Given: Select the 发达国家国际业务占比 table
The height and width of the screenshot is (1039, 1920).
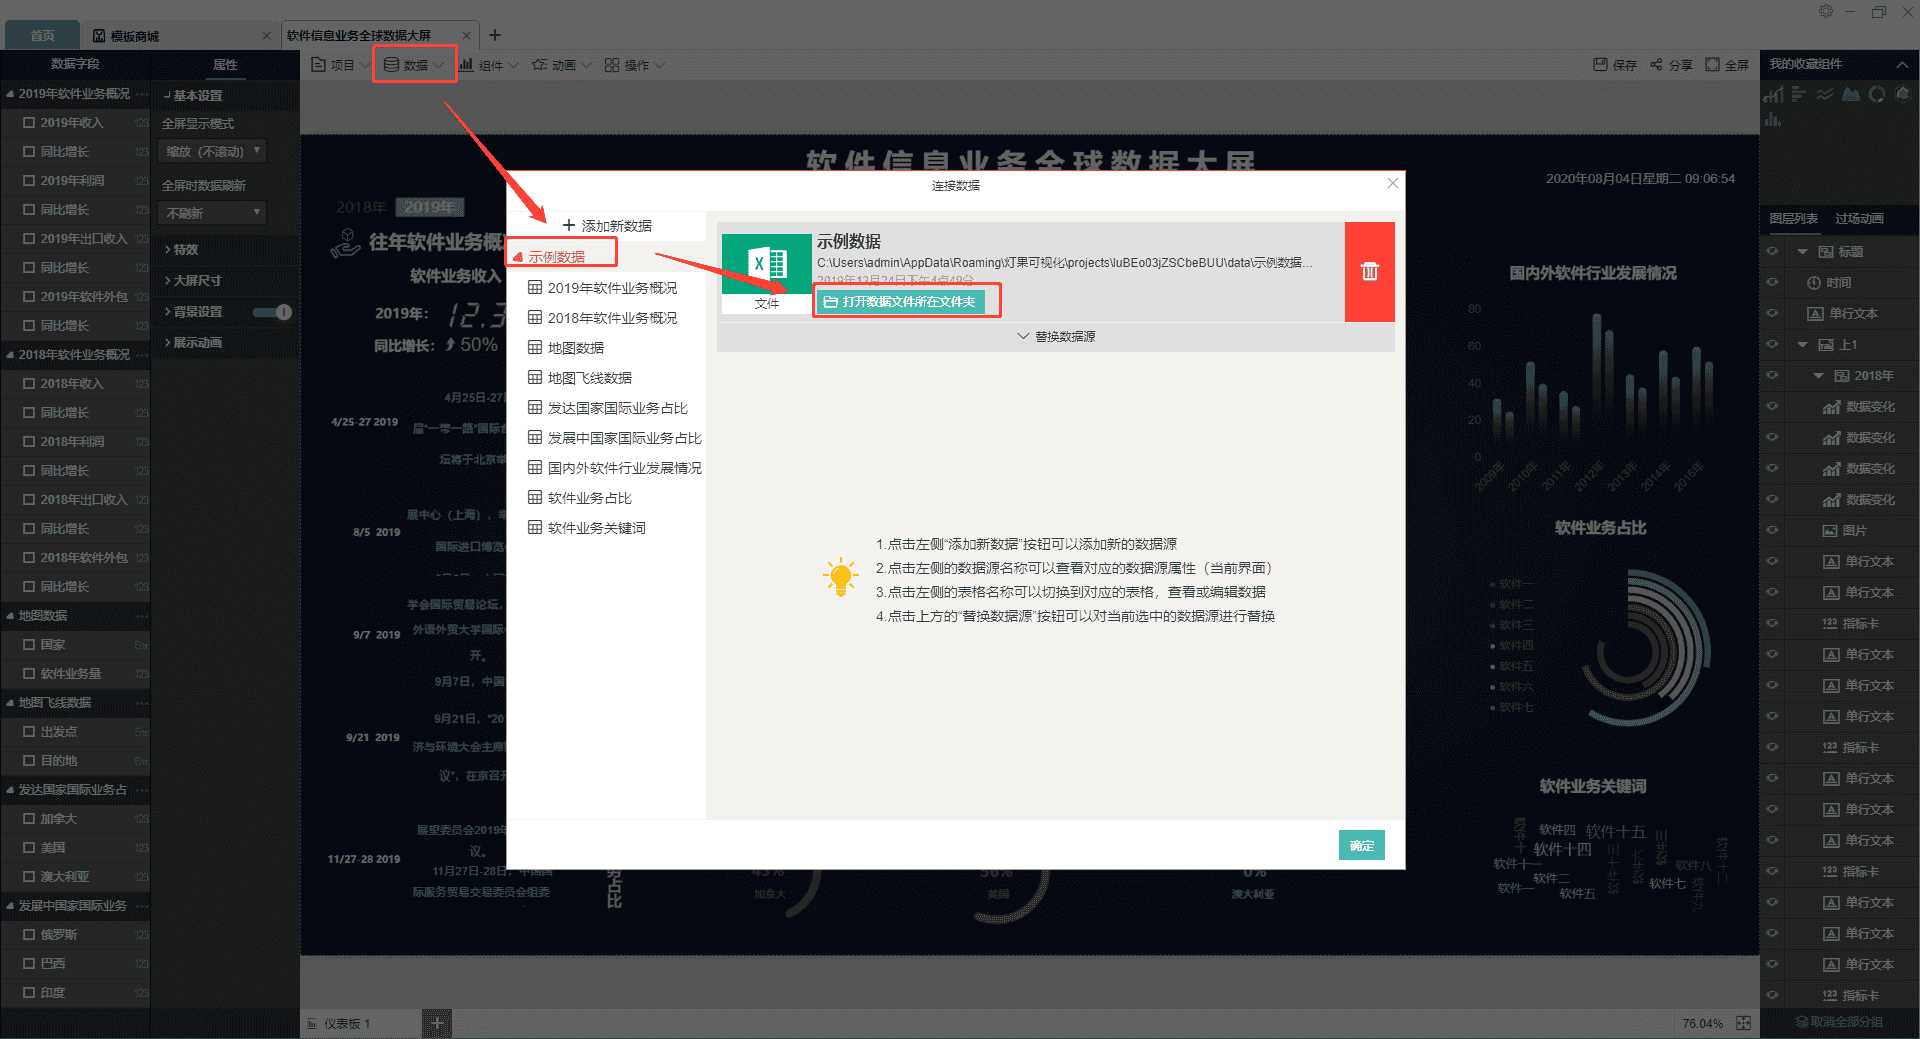Looking at the screenshot, I should (608, 408).
